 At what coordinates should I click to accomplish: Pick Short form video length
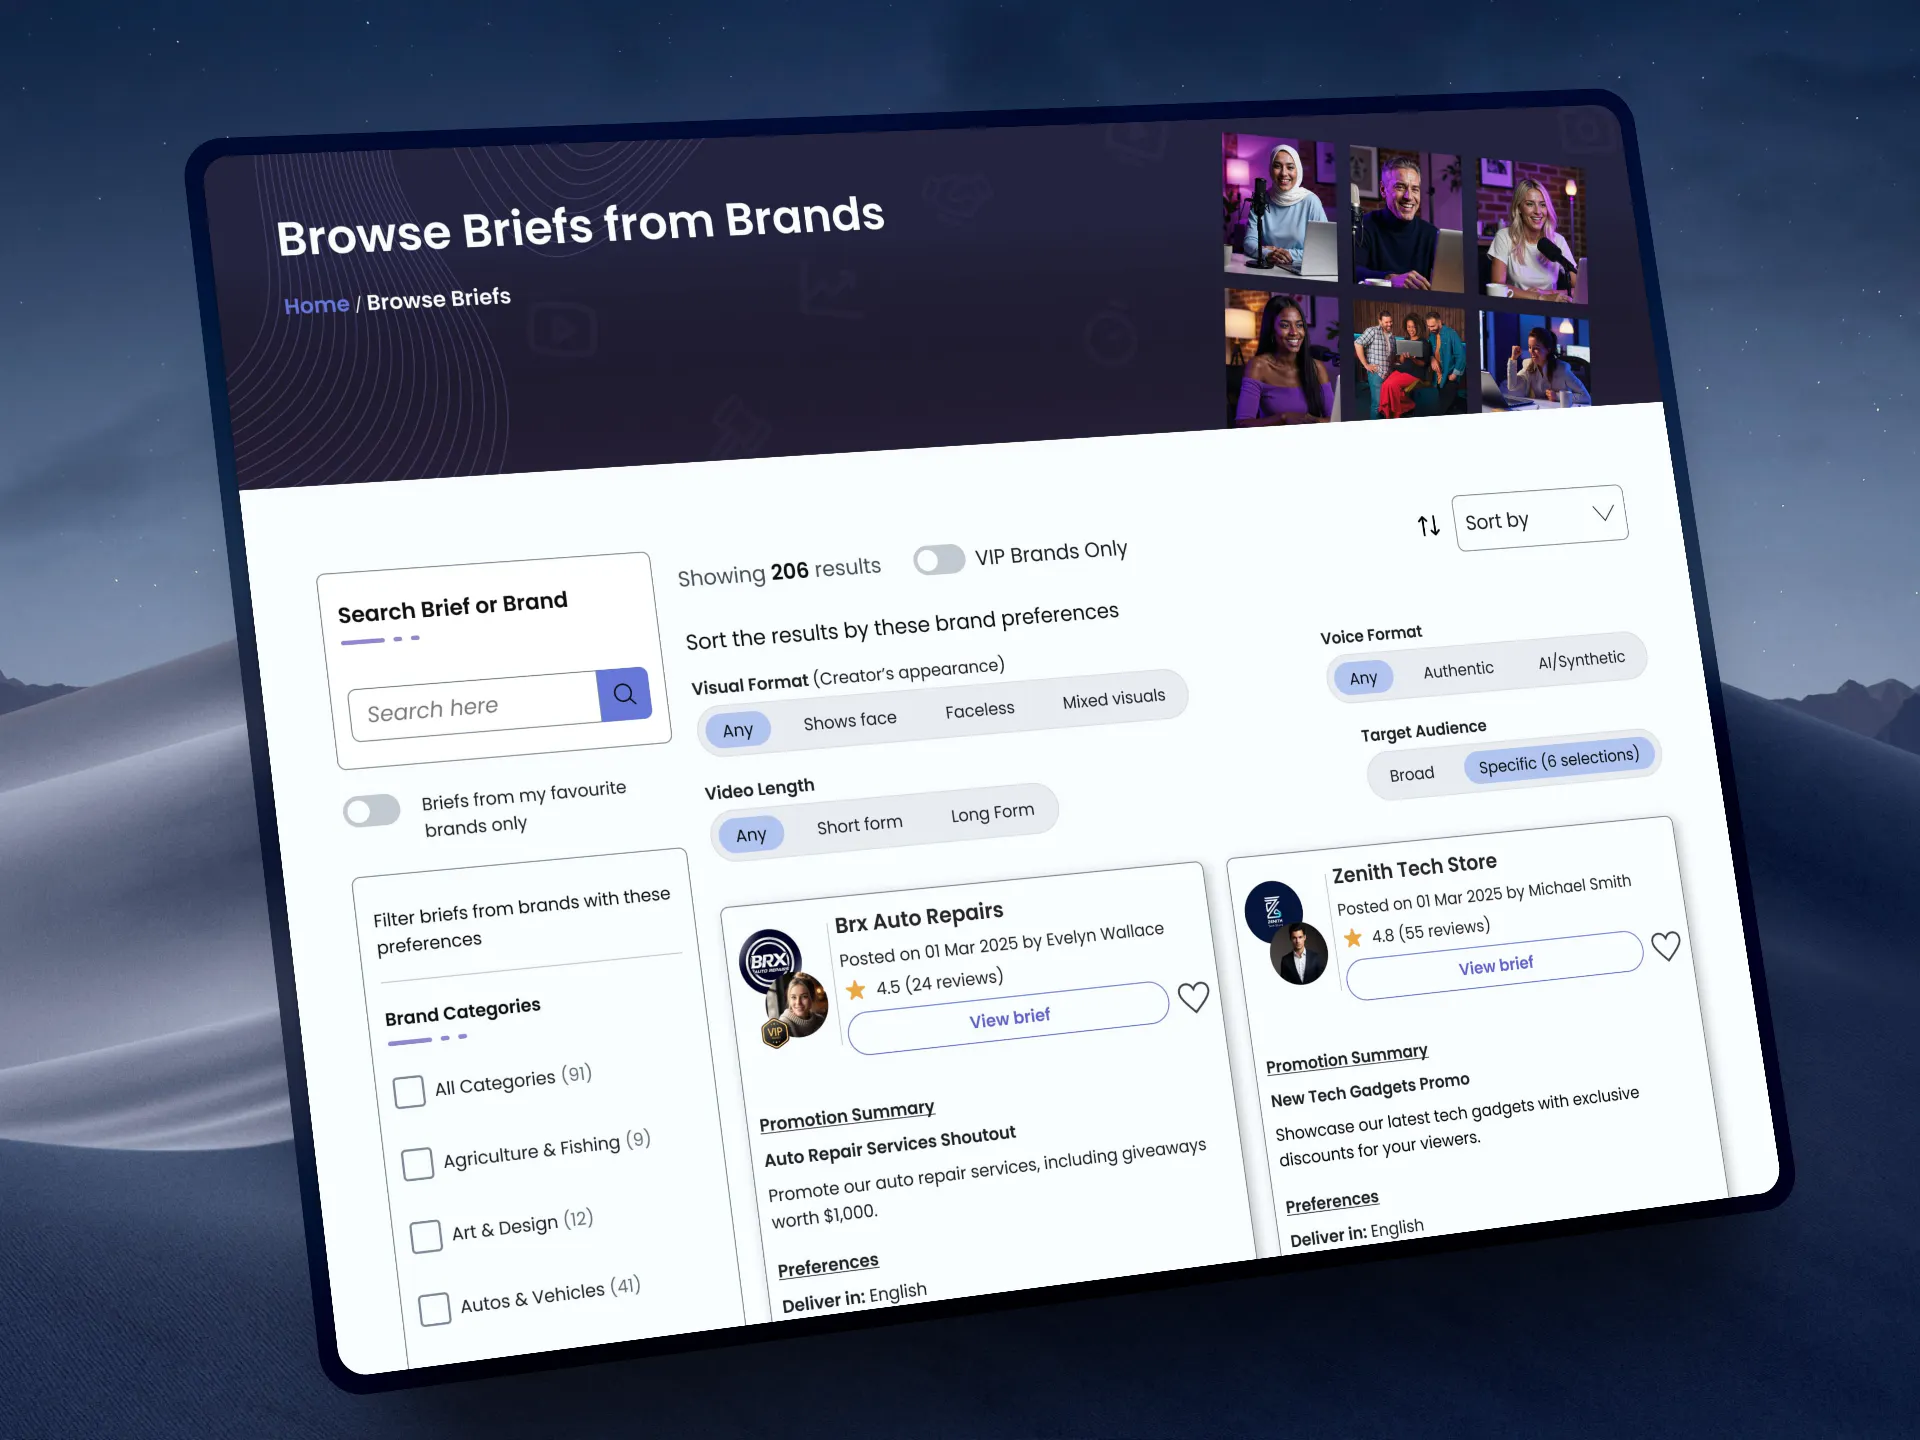860,825
